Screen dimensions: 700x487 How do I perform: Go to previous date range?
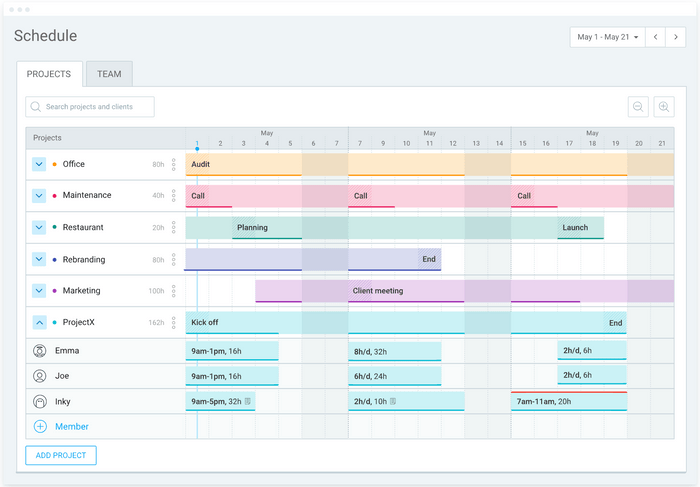click(655, 37)
